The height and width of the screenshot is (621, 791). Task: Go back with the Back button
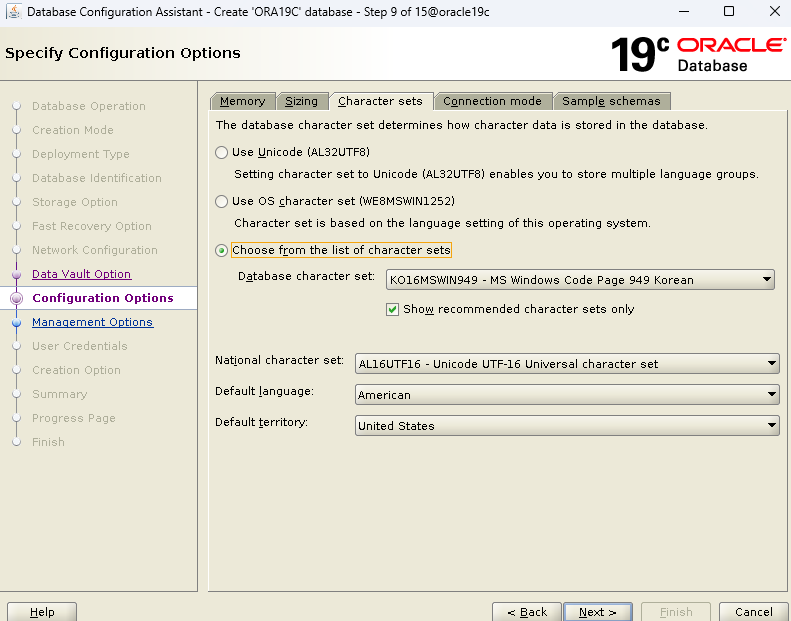point(527,612)
